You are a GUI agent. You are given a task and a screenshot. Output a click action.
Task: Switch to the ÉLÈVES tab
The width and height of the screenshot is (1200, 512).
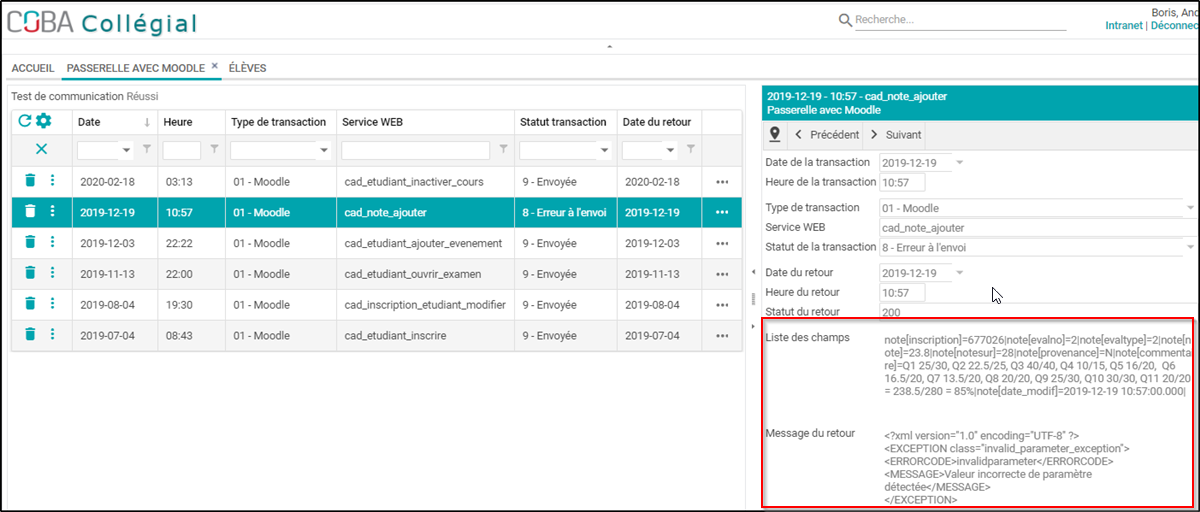pos(247,68)
